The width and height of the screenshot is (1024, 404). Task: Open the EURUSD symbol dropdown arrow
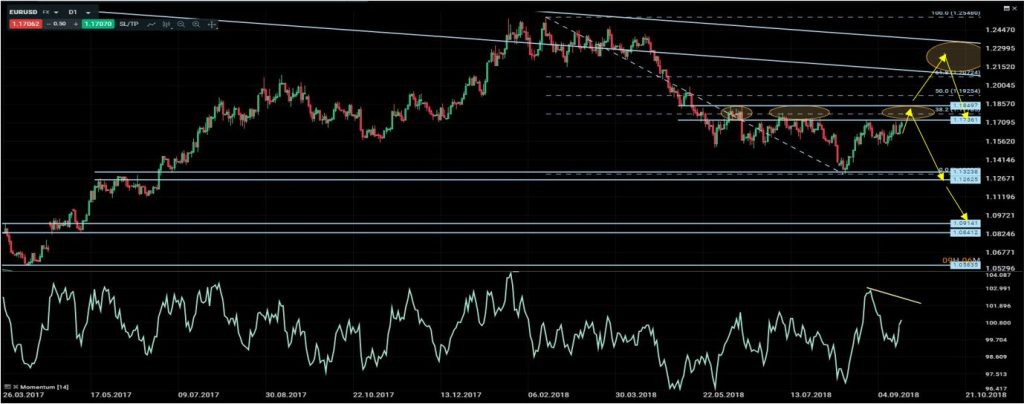(x=56, y=12)
